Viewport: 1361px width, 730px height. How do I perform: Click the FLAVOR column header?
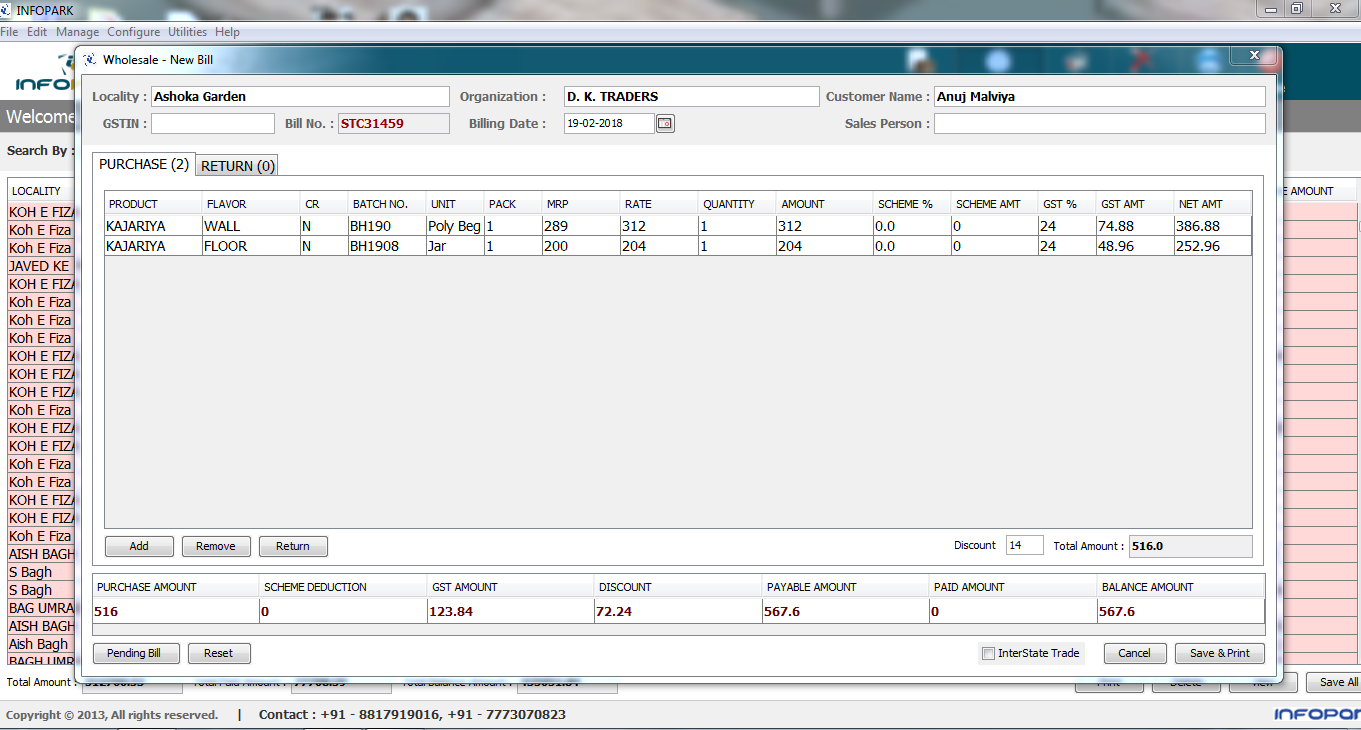tap(251, 204)
